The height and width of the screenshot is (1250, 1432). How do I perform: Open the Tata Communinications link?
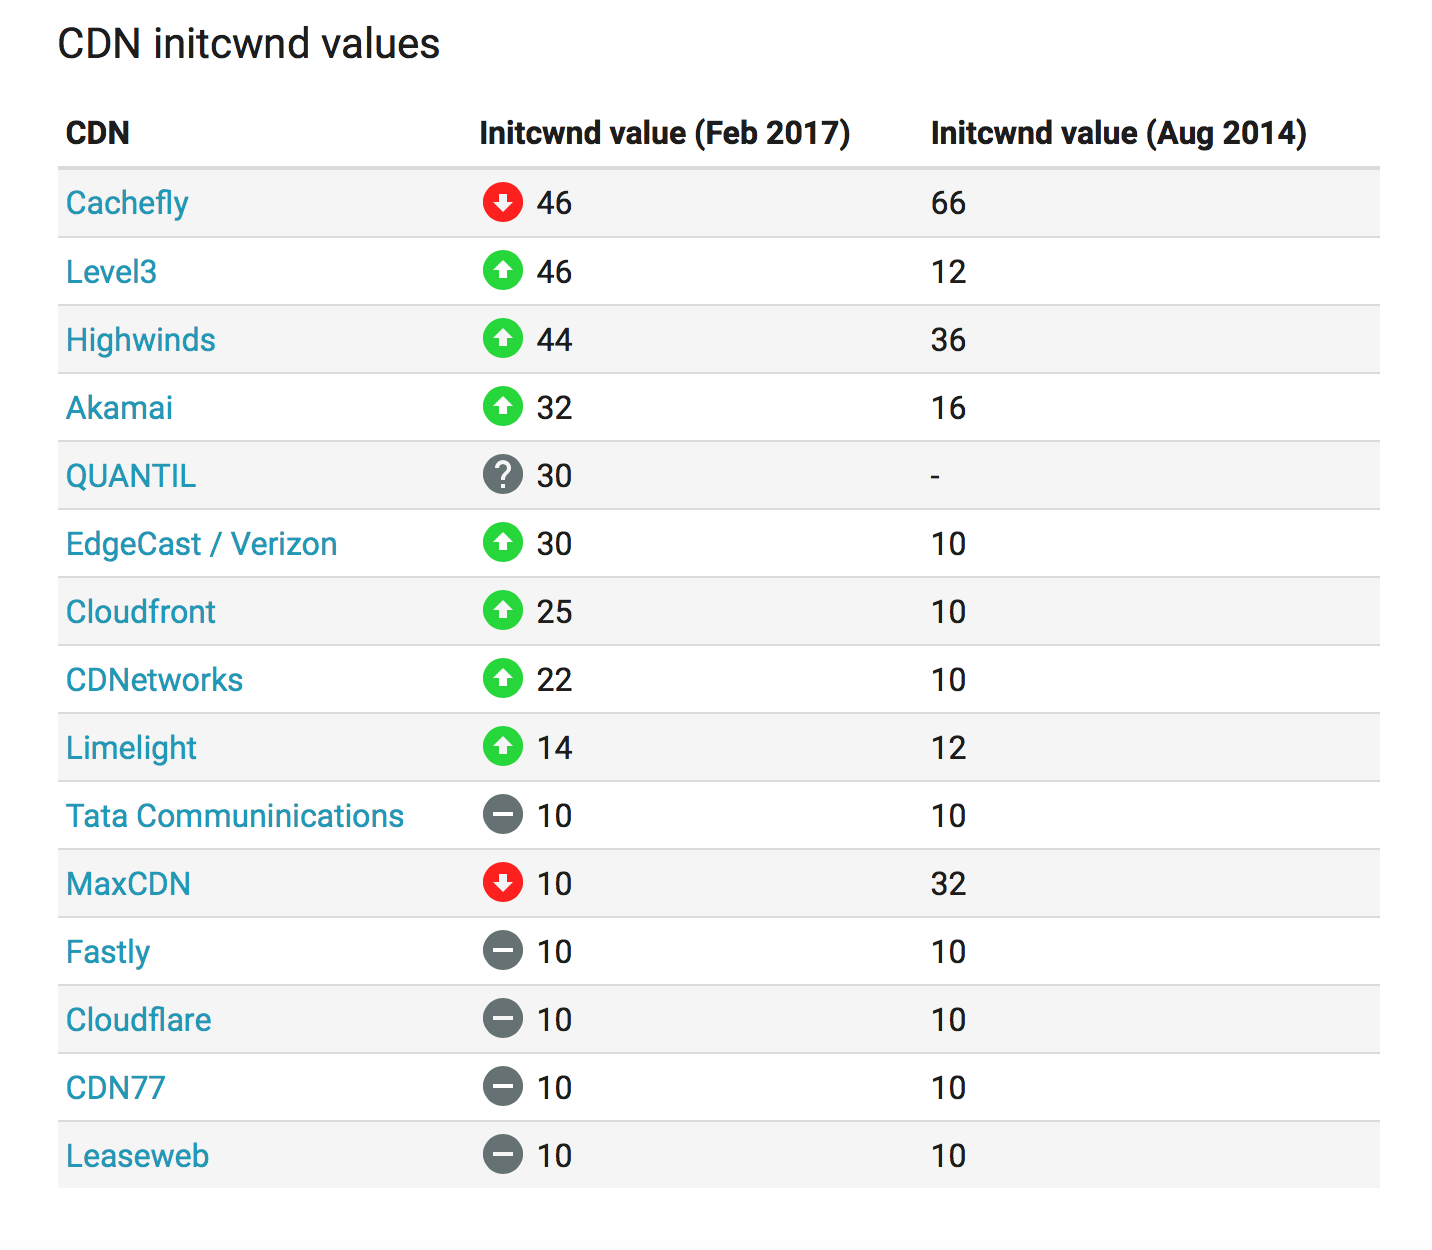[235, 816]
